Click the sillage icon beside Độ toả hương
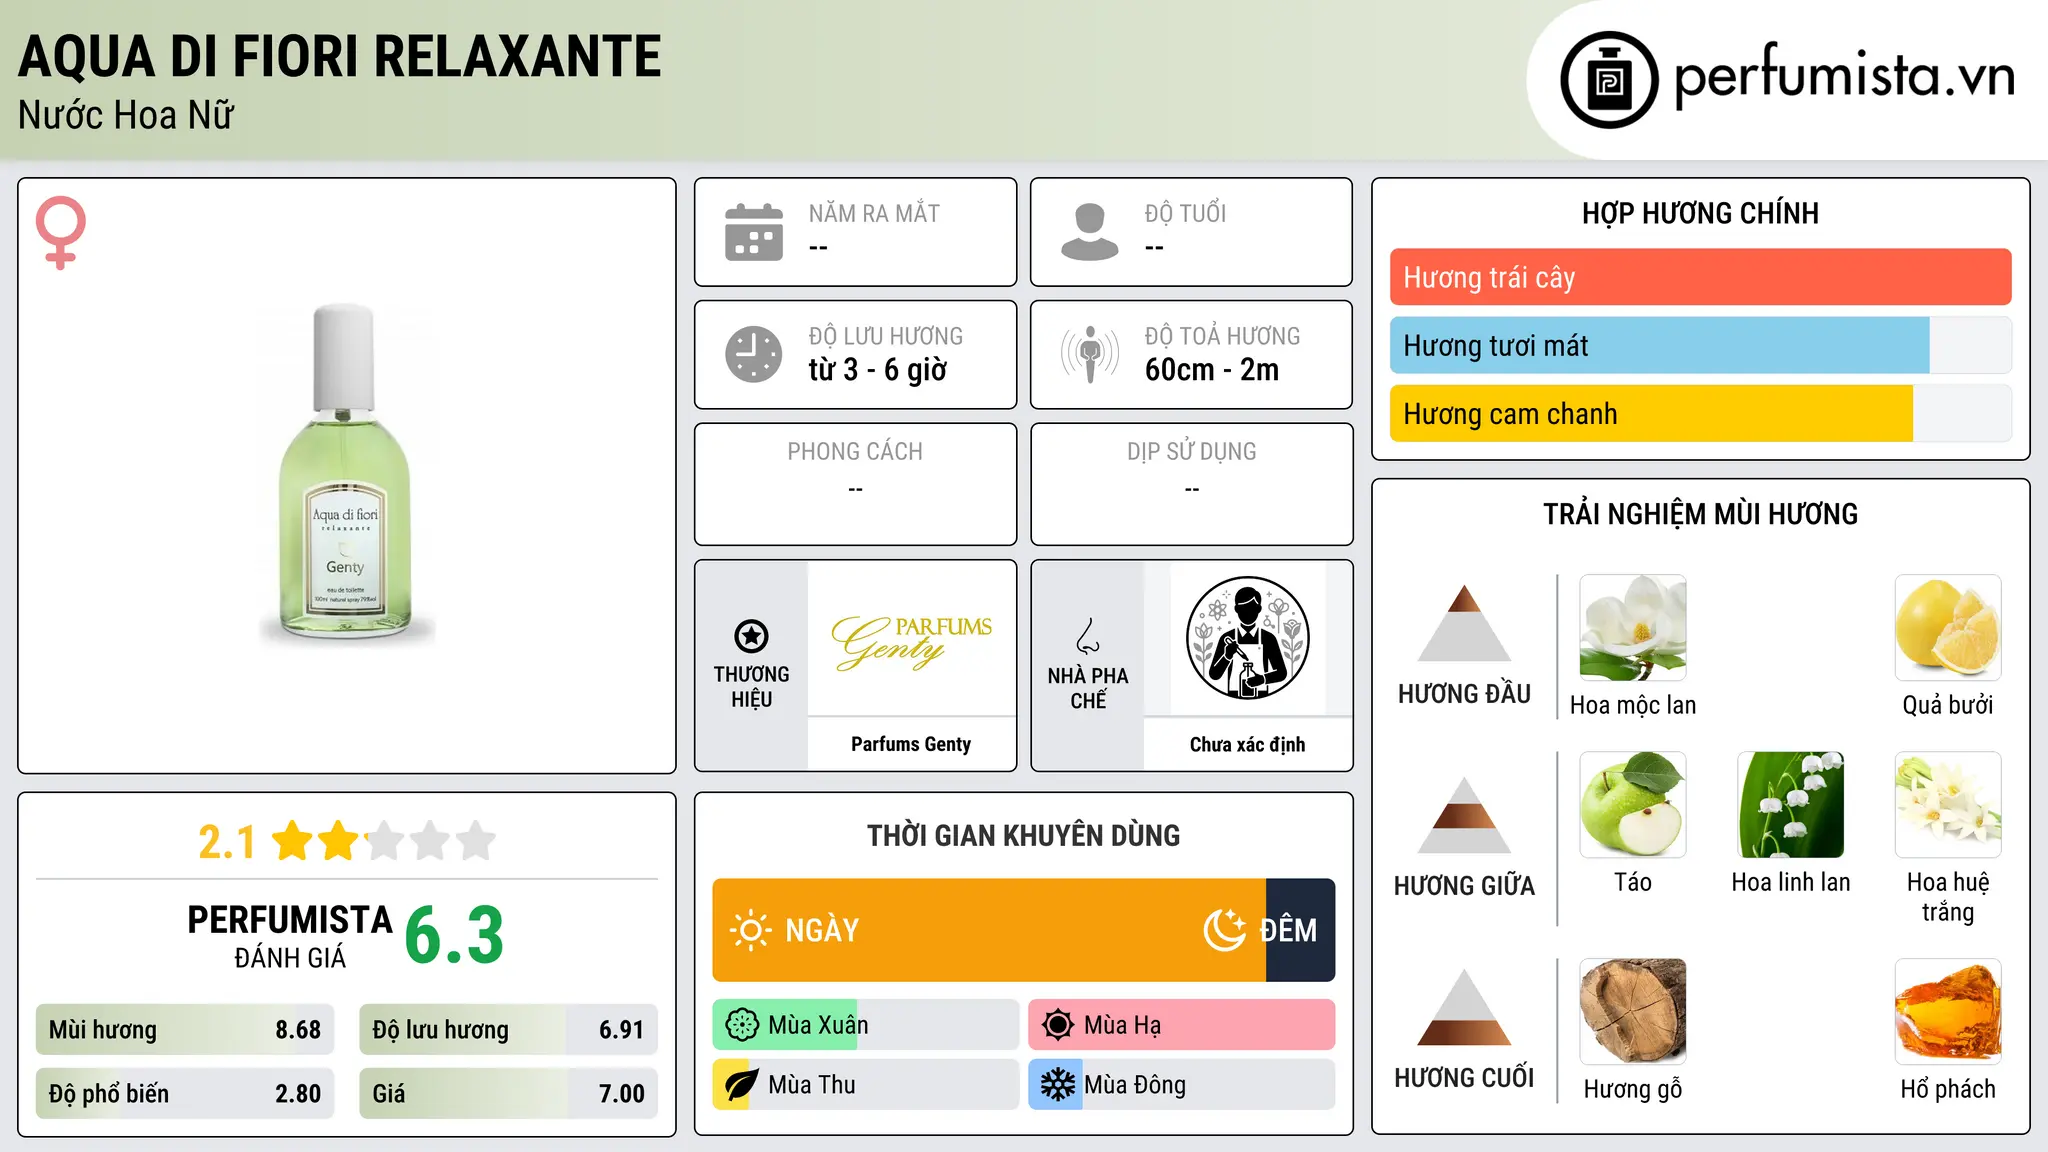Image resolution: width=2048 pixels, height=1152 pixels. click(x=1090, y=354)
